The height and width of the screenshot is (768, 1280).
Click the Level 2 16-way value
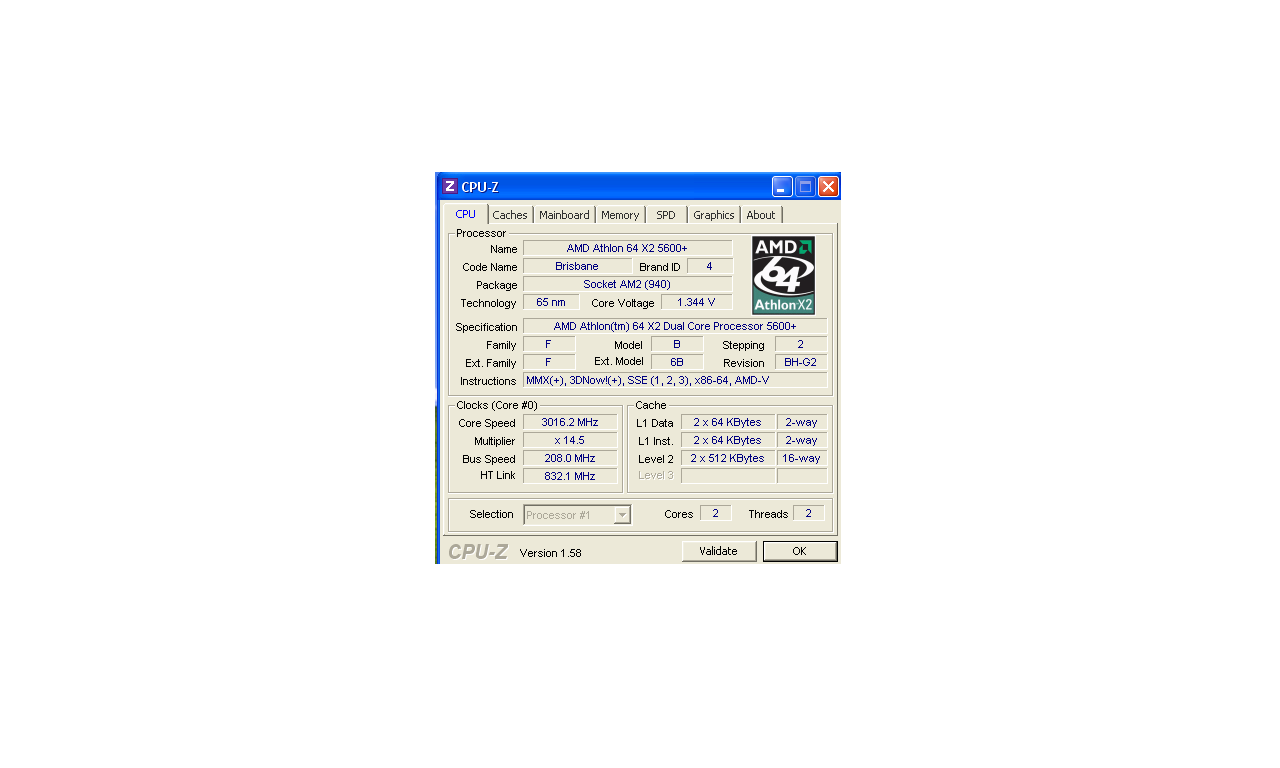802,458
